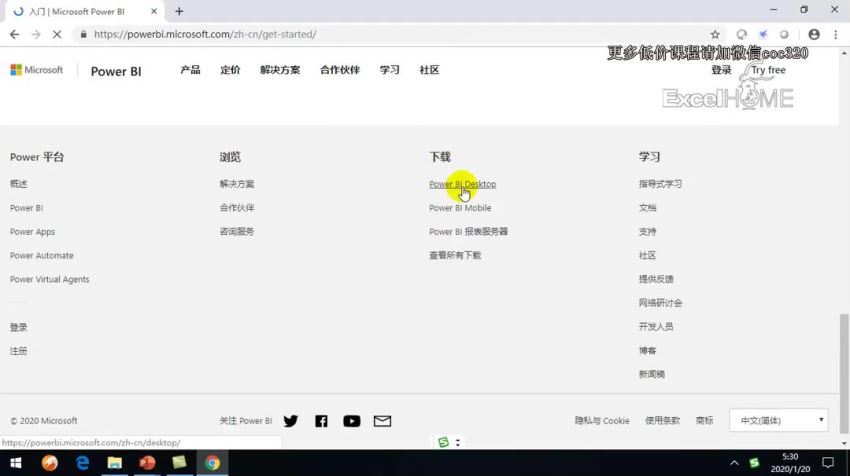Click the page vertical scrollbar thumb

[844, 373]
